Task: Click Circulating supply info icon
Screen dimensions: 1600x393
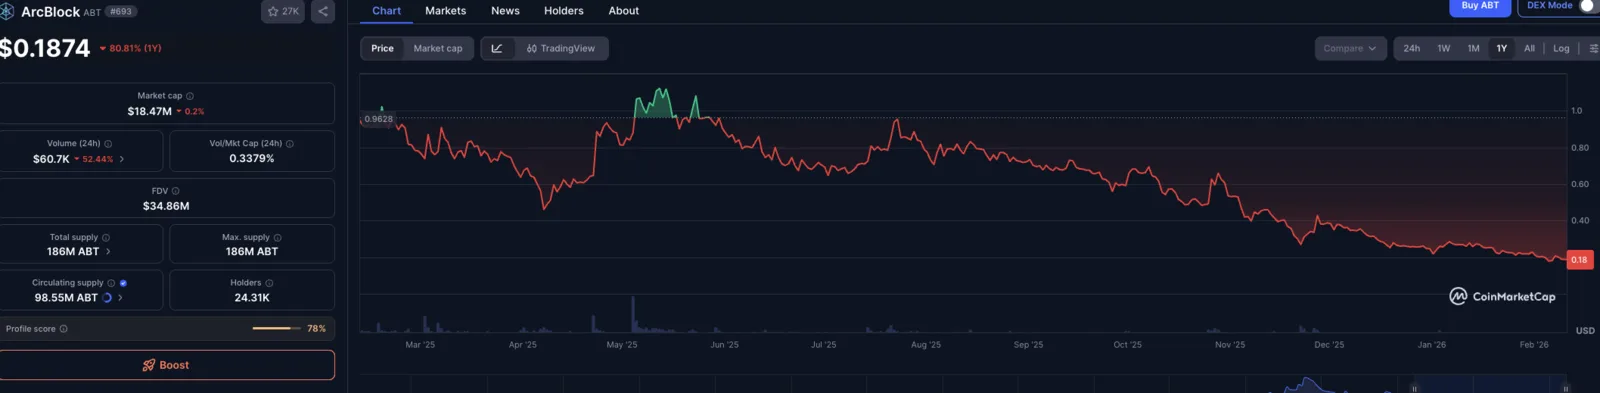Action: [111, 283]
